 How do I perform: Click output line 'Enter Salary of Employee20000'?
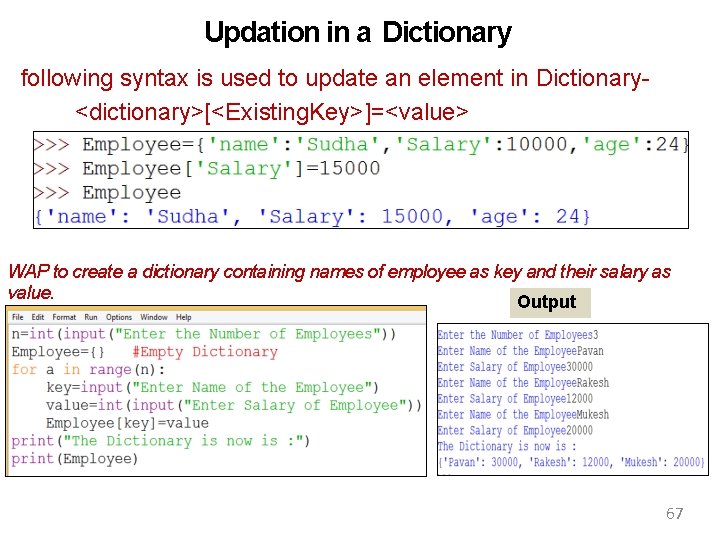[x=515, y=430]
